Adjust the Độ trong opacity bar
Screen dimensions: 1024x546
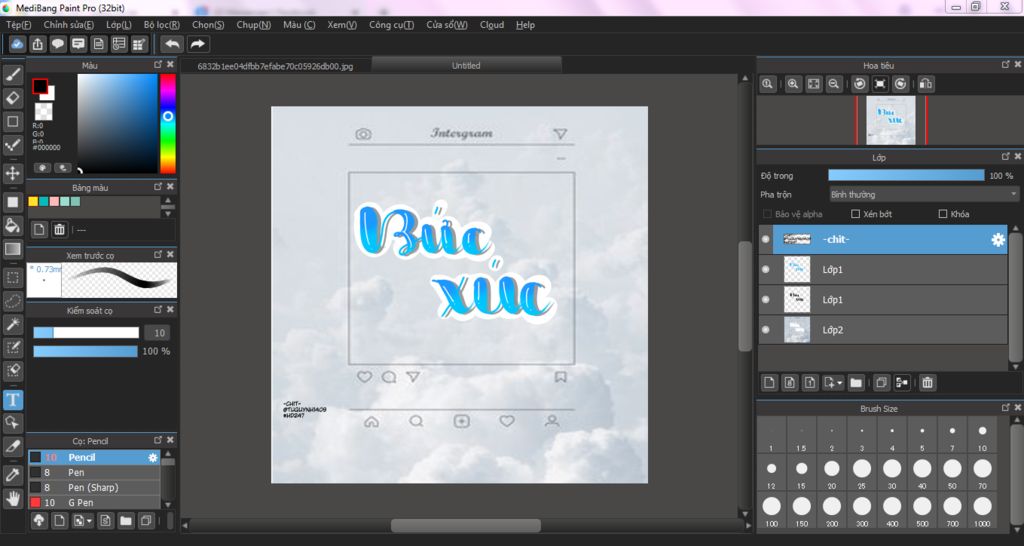[906, 175]
